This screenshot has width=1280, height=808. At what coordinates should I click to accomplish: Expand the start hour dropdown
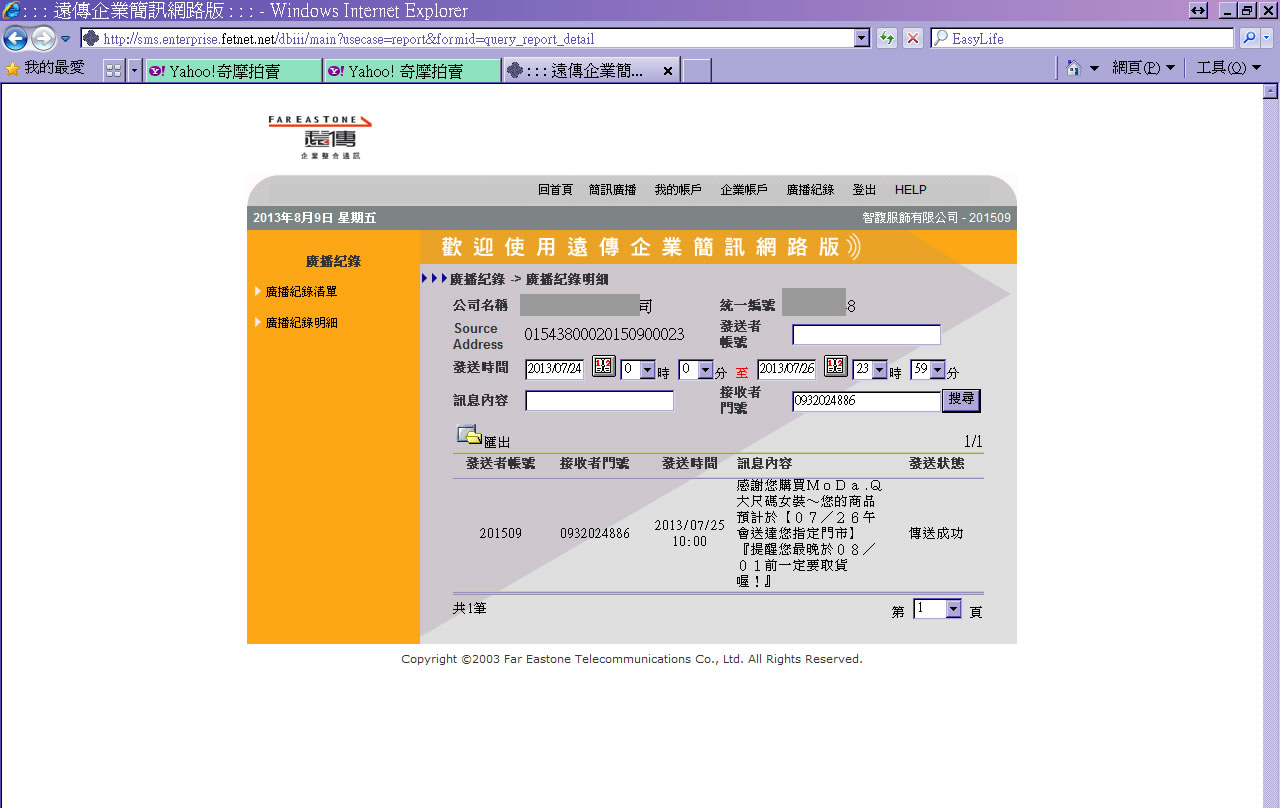pyautogui.click(x=647, y=370)
